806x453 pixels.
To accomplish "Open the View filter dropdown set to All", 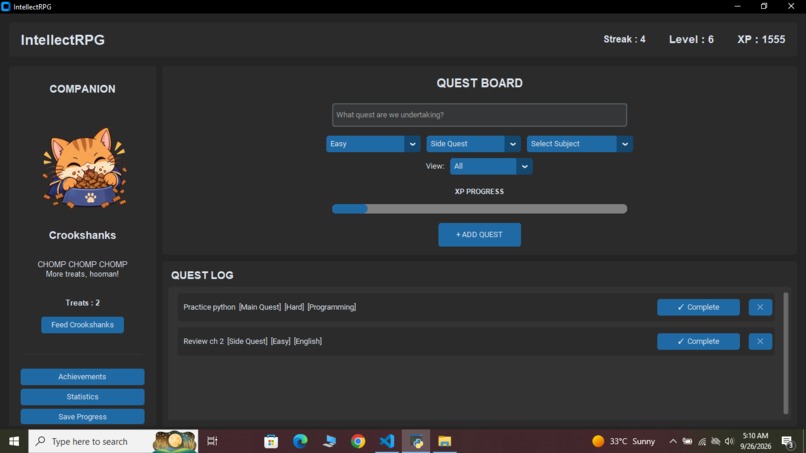I will [491, 166].
